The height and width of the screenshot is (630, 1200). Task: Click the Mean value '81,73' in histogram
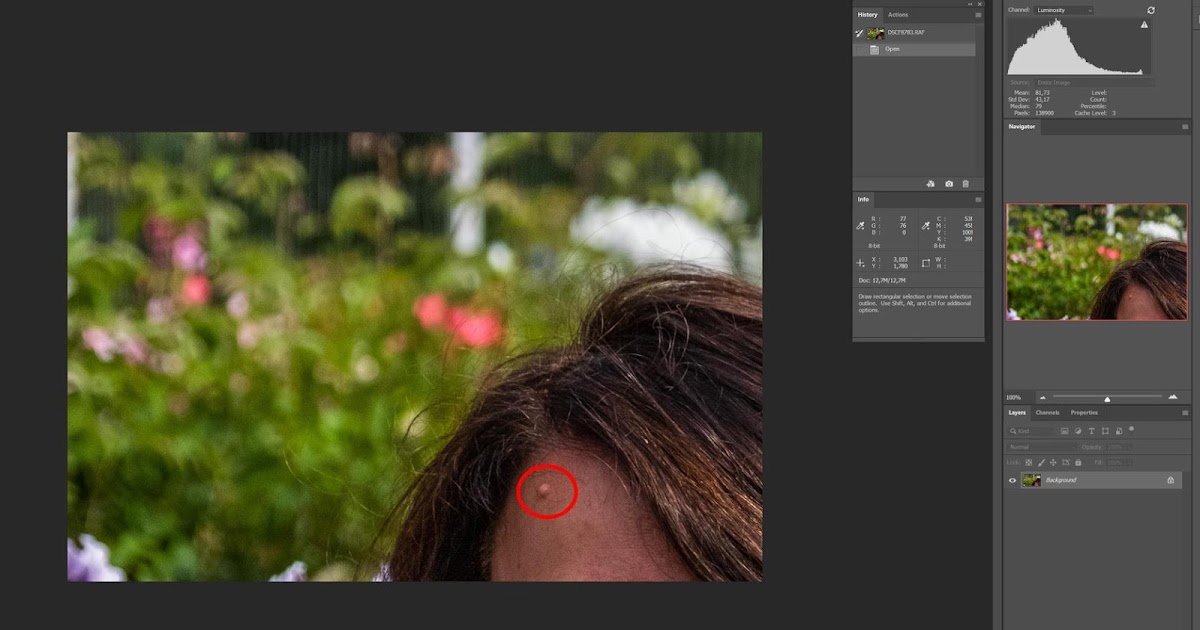(x=1042, y=93)
